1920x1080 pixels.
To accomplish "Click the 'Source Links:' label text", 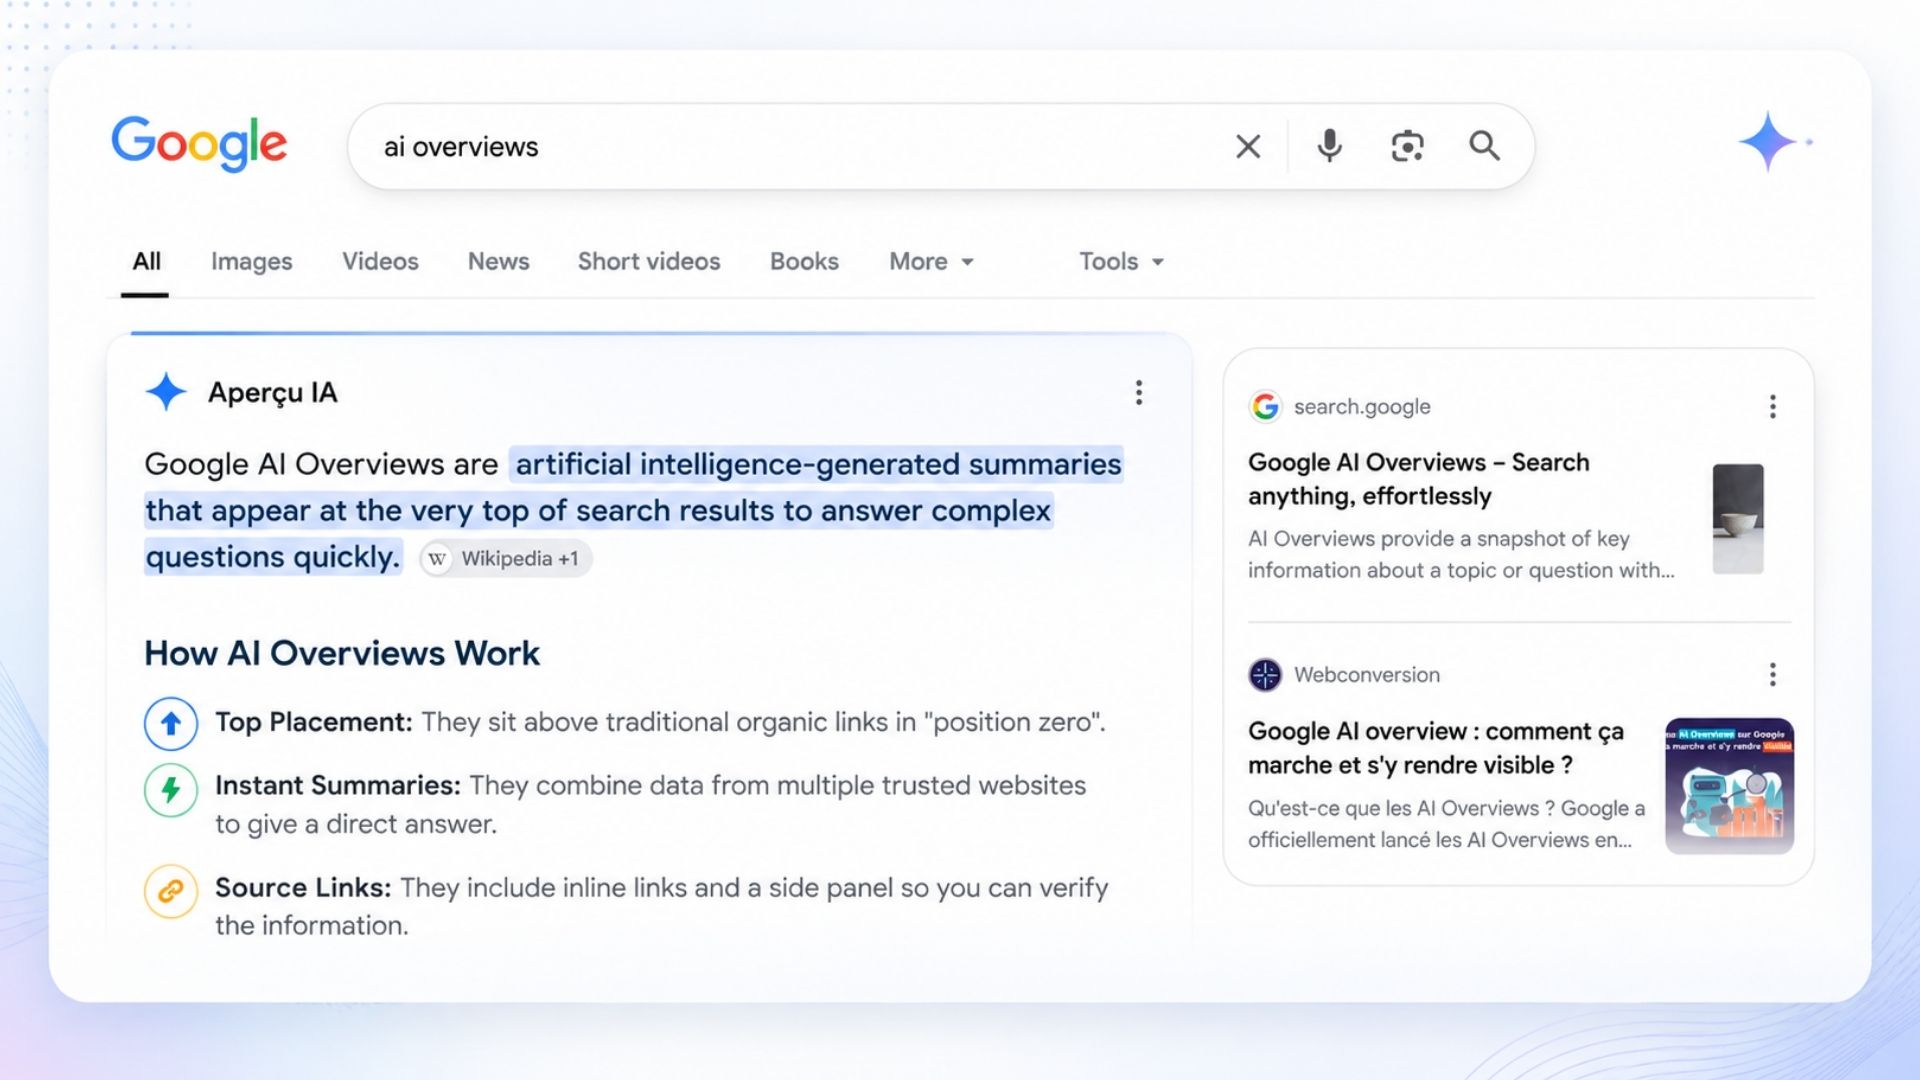I will coord(303,888).
